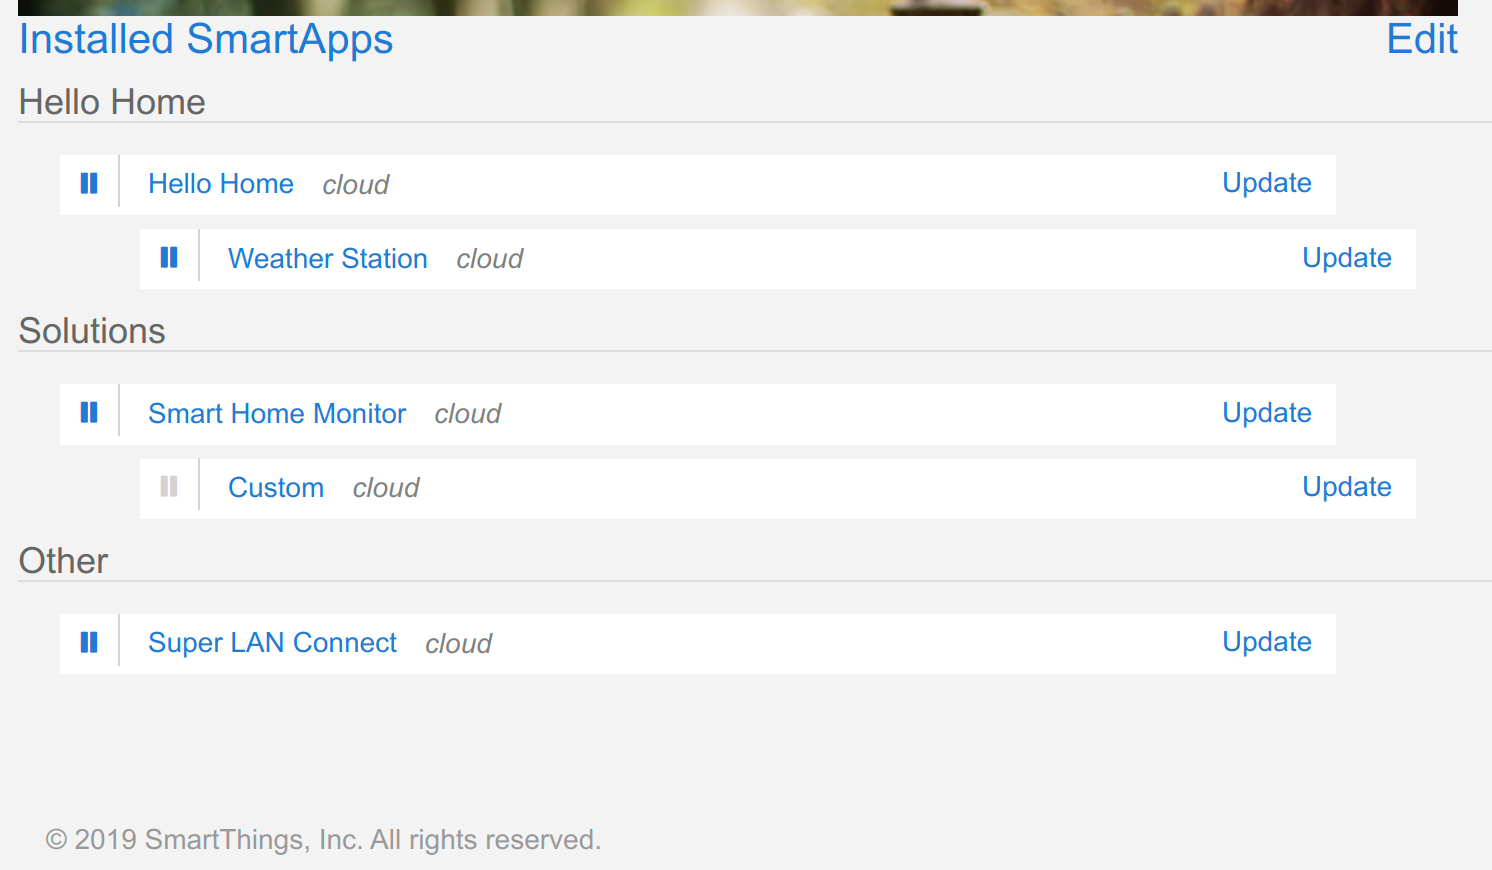Click the Solutions section heading
The width and height of the screenshot is (1492, 870).
[92, 331]
